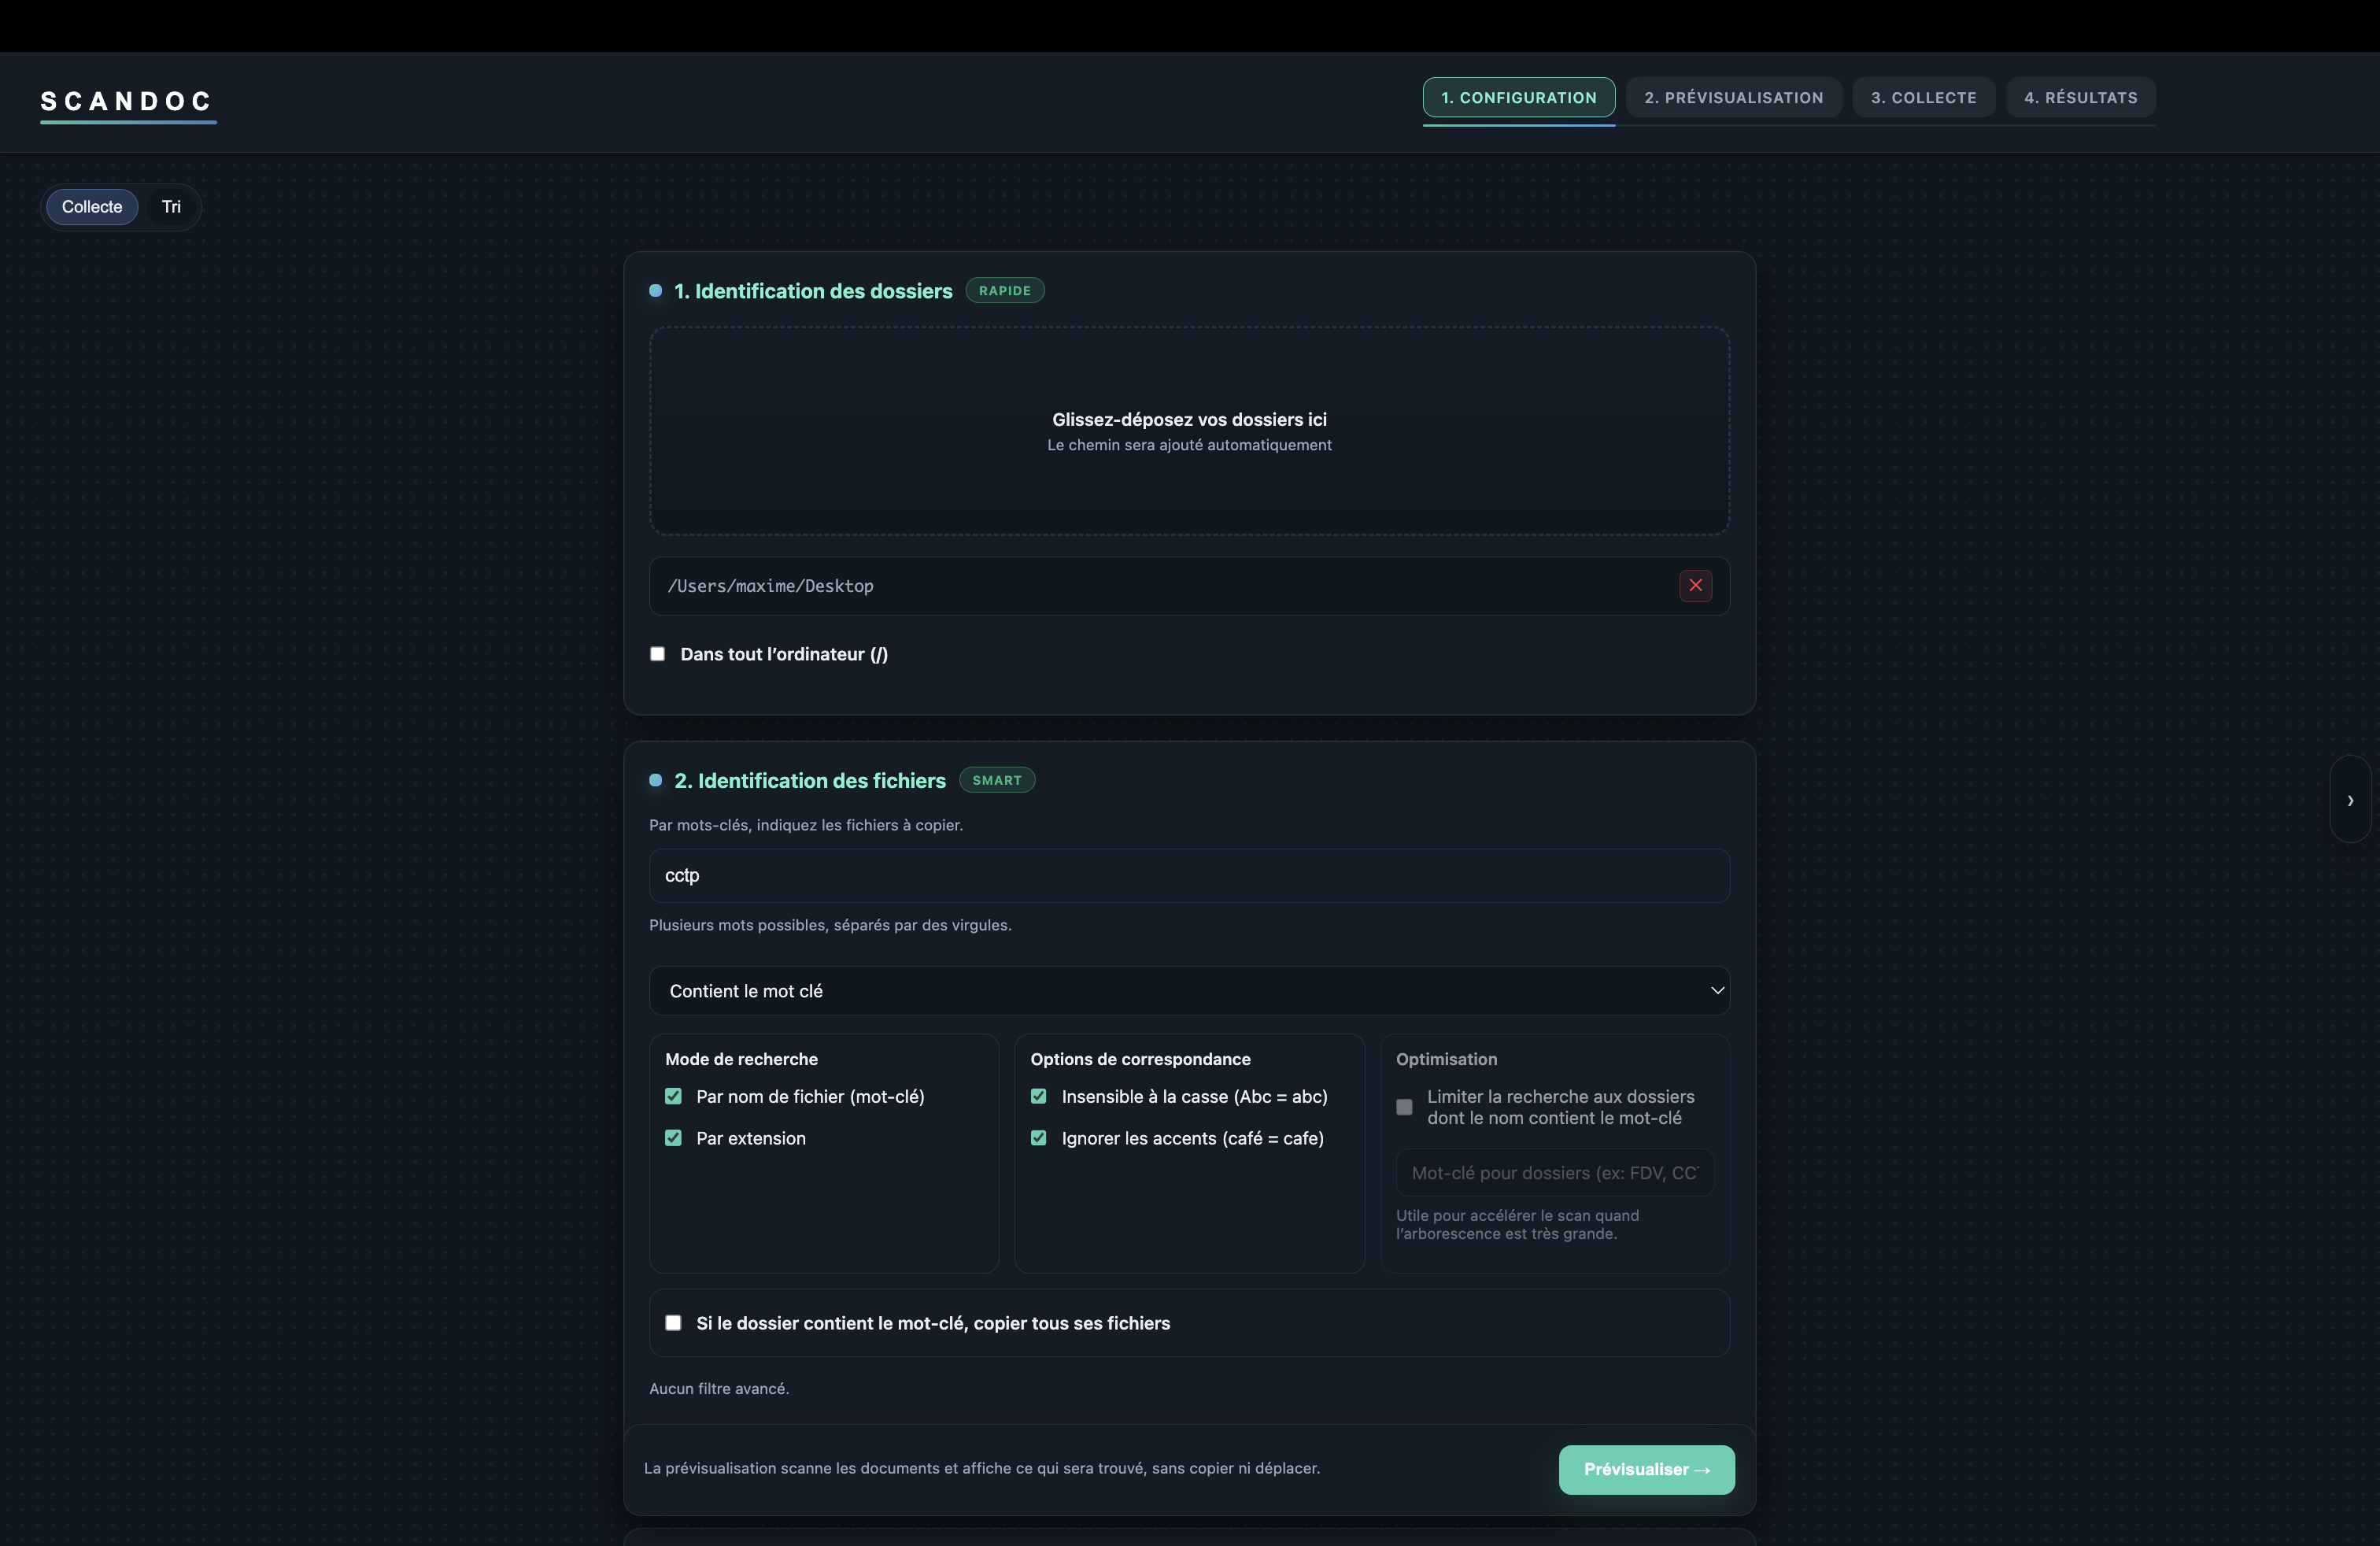Image resolution: width=2380 pixels, height=1546 pixels.
Task: Enable Limiter la recherche aux dossiers
Action: tap(1404, 1107)
